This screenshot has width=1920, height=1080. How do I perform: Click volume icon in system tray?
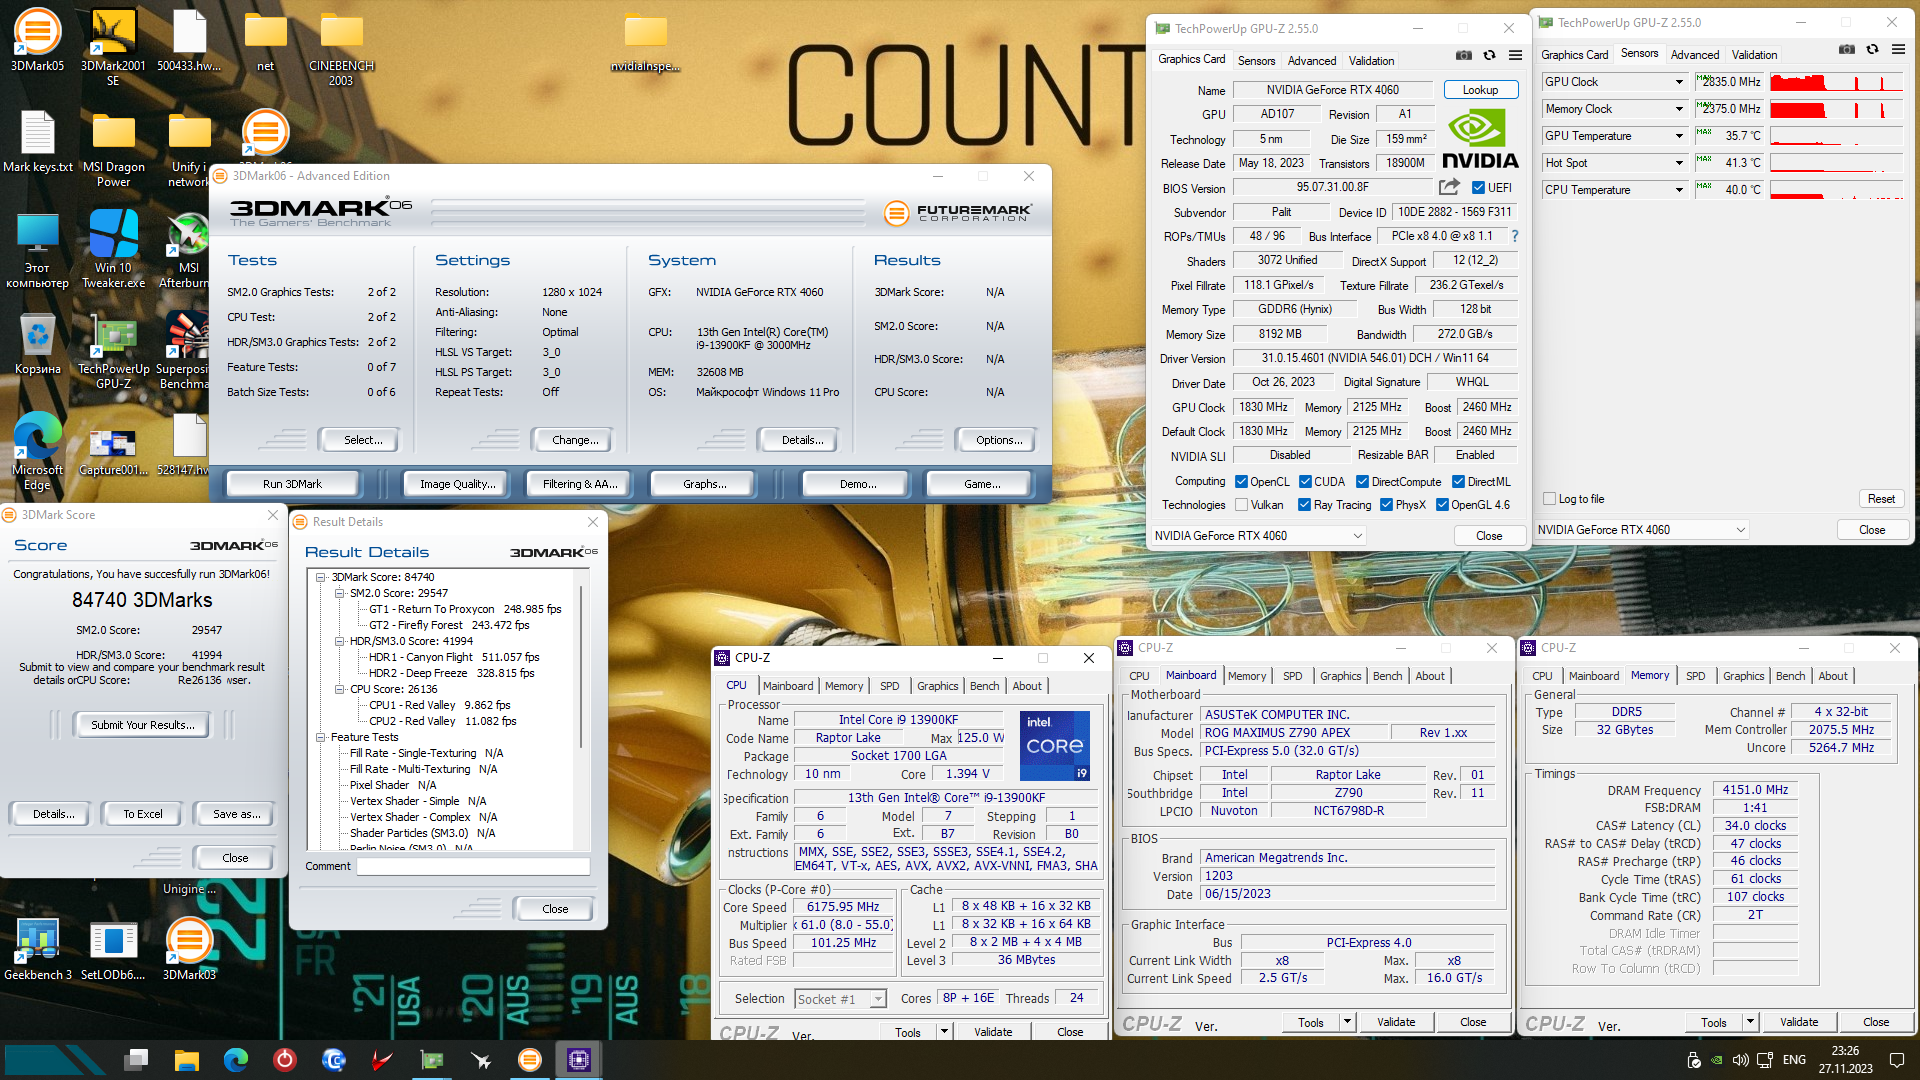[1740, 1060]
